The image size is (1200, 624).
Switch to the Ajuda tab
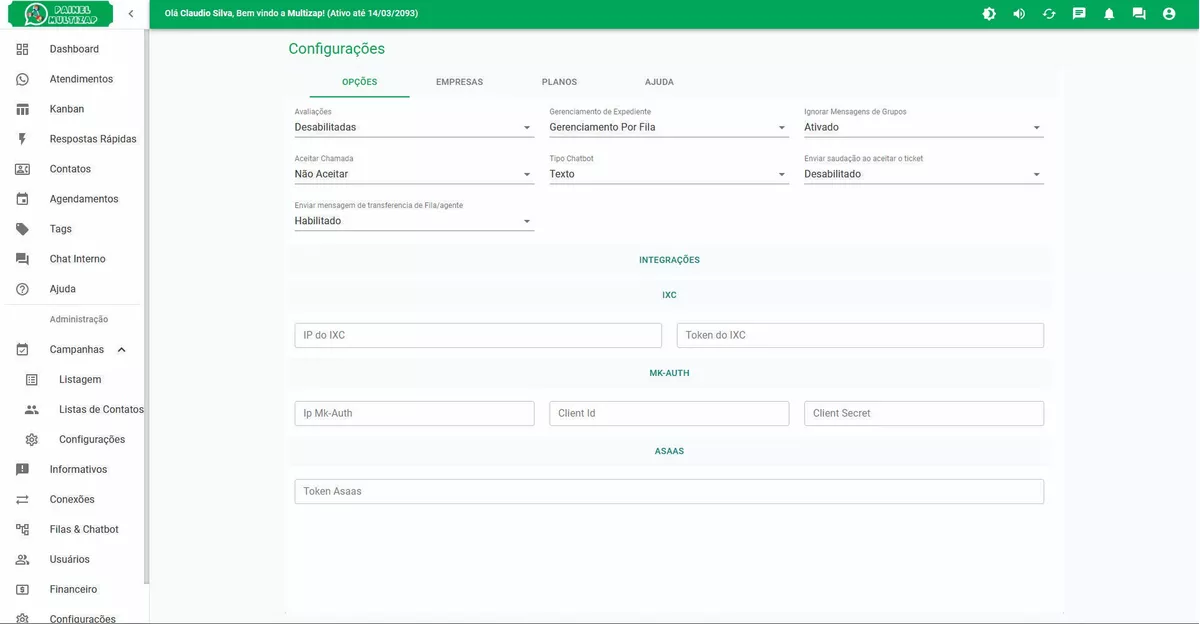coord(660,82)
